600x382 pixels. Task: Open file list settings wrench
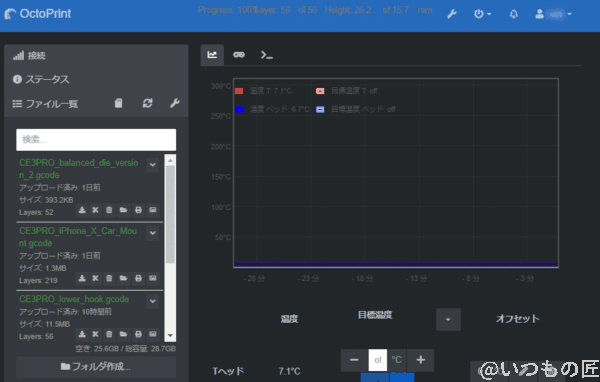175,103
